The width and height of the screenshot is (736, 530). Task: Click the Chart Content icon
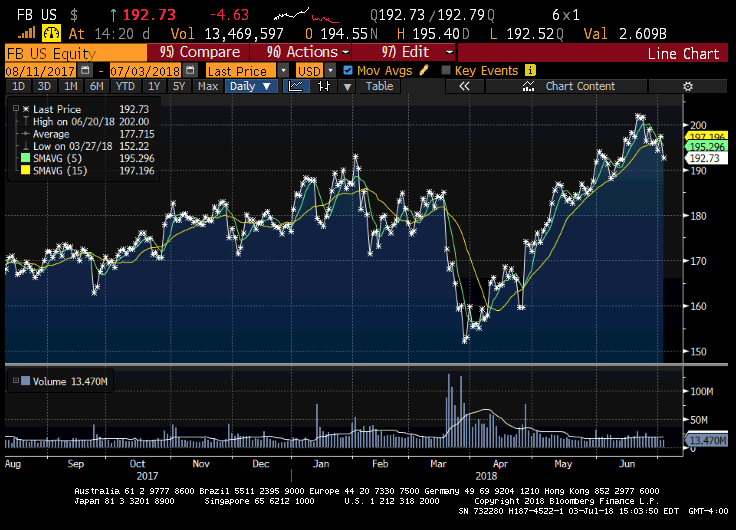pyautogui.click(x=529, y=86)
